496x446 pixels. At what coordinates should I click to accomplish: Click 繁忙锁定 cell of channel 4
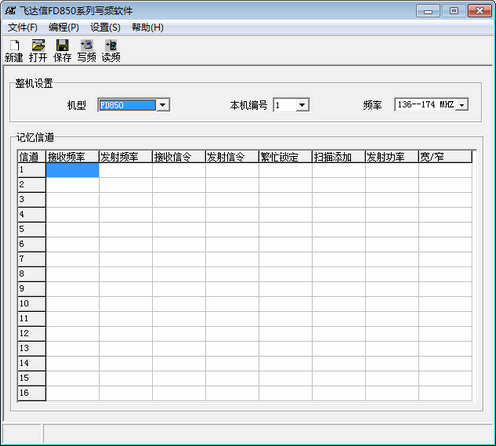coord(285,215)
